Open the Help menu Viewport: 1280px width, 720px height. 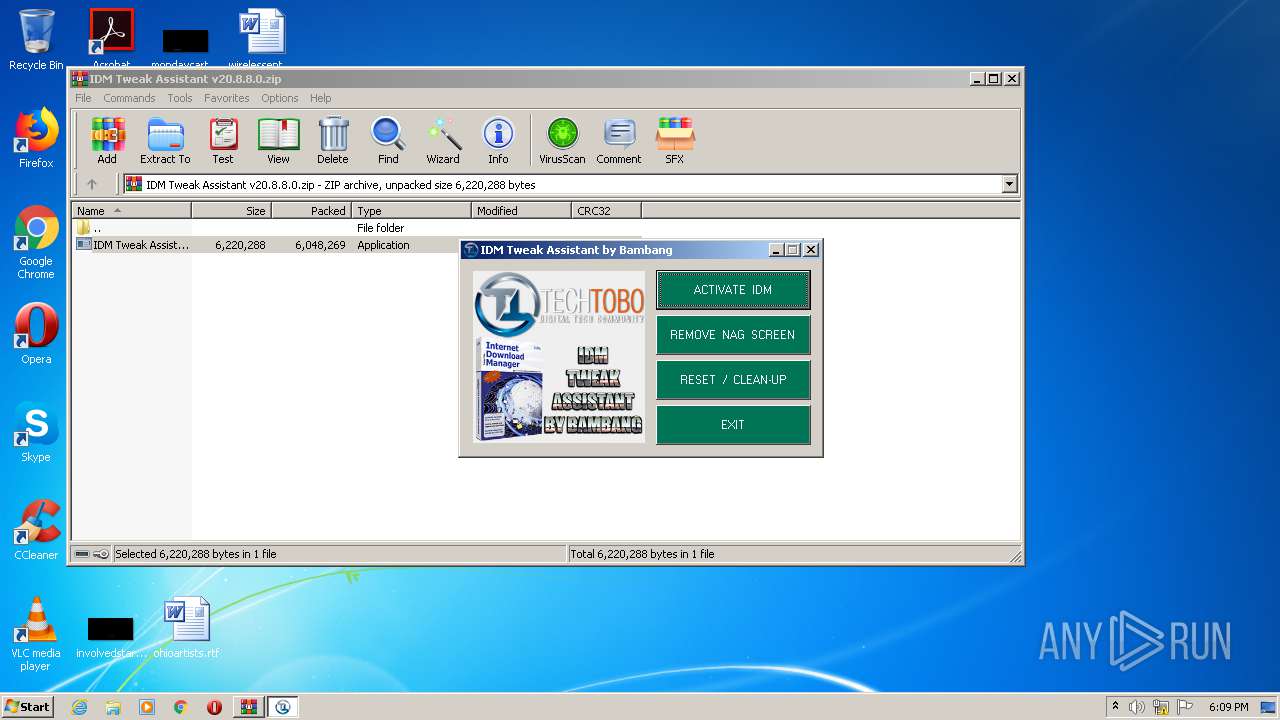point(320,98)
